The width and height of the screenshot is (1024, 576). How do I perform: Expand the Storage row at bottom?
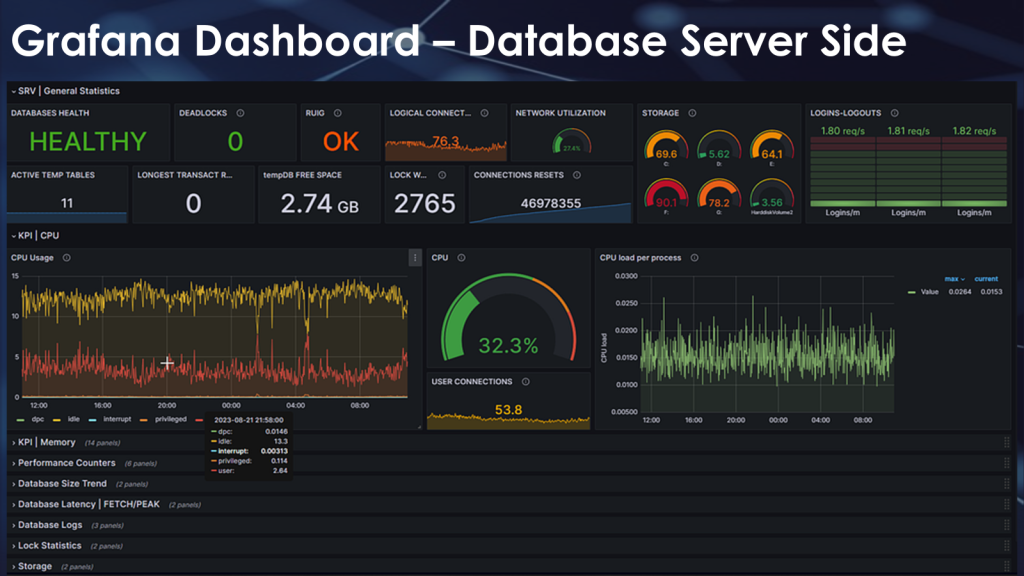point(31,566)
